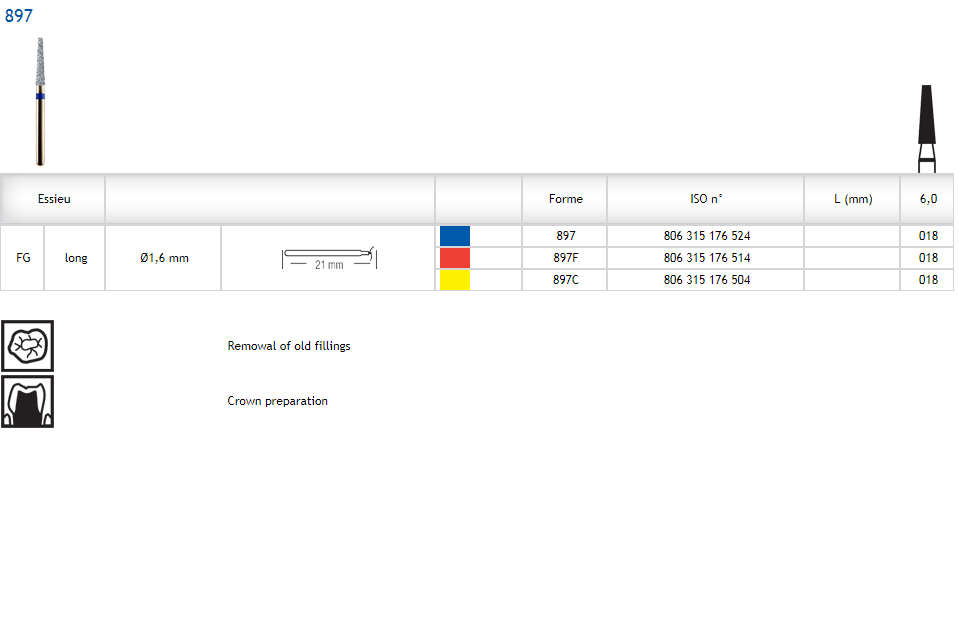Screen dimensions: 958x618
Task: Click the Essieu column header
Action: tap(54, 199)
